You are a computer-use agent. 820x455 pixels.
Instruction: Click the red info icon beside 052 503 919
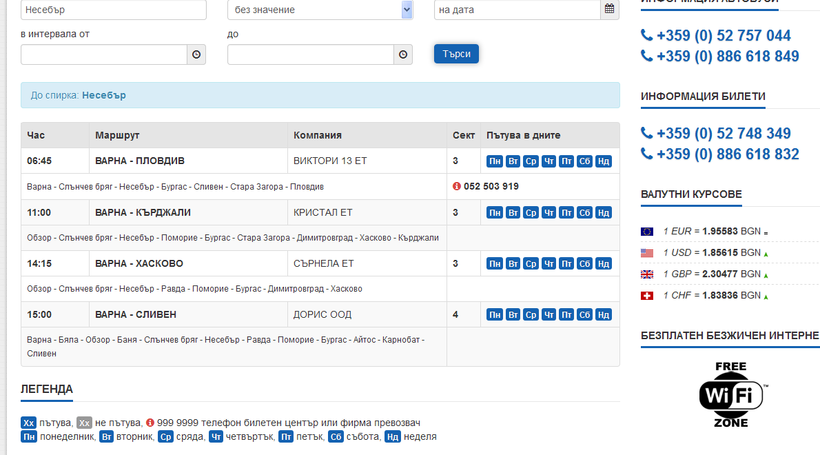click(457, 186)
